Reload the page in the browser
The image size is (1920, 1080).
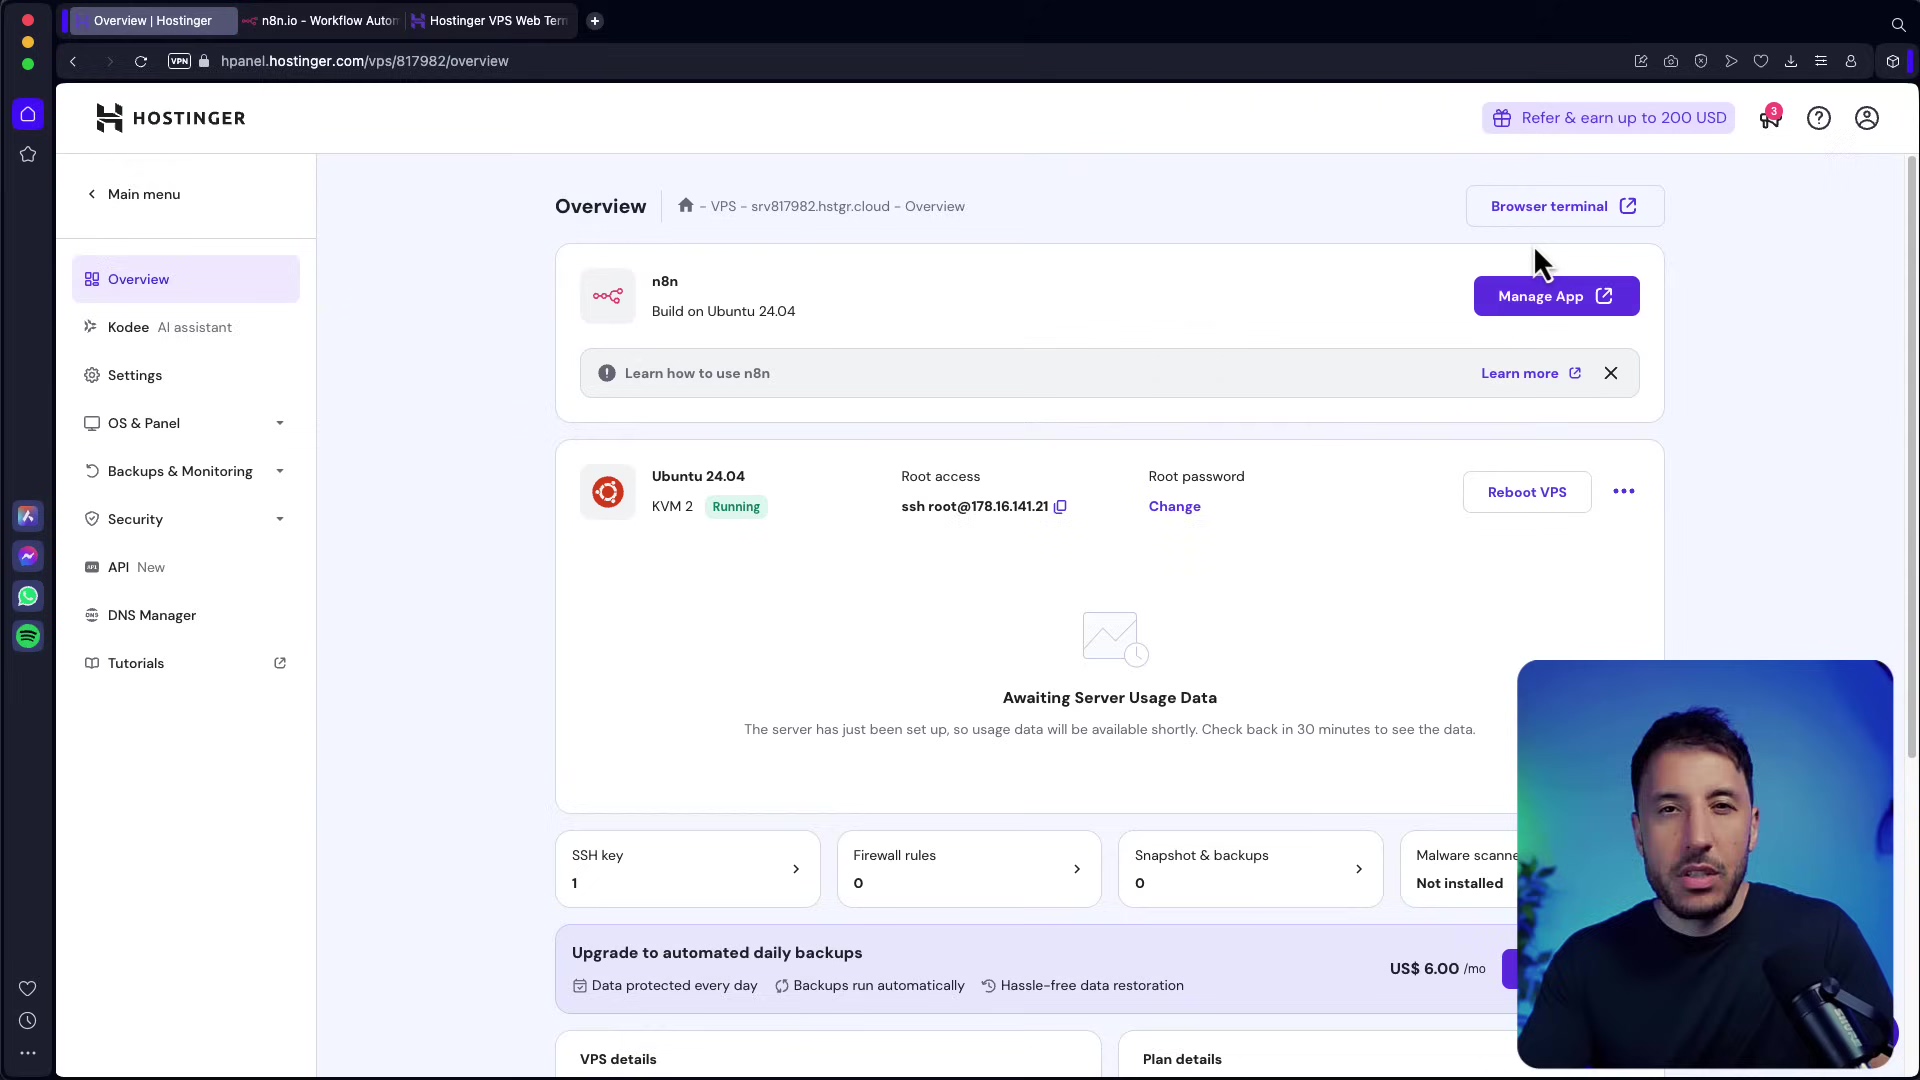[x=141, y=61]
